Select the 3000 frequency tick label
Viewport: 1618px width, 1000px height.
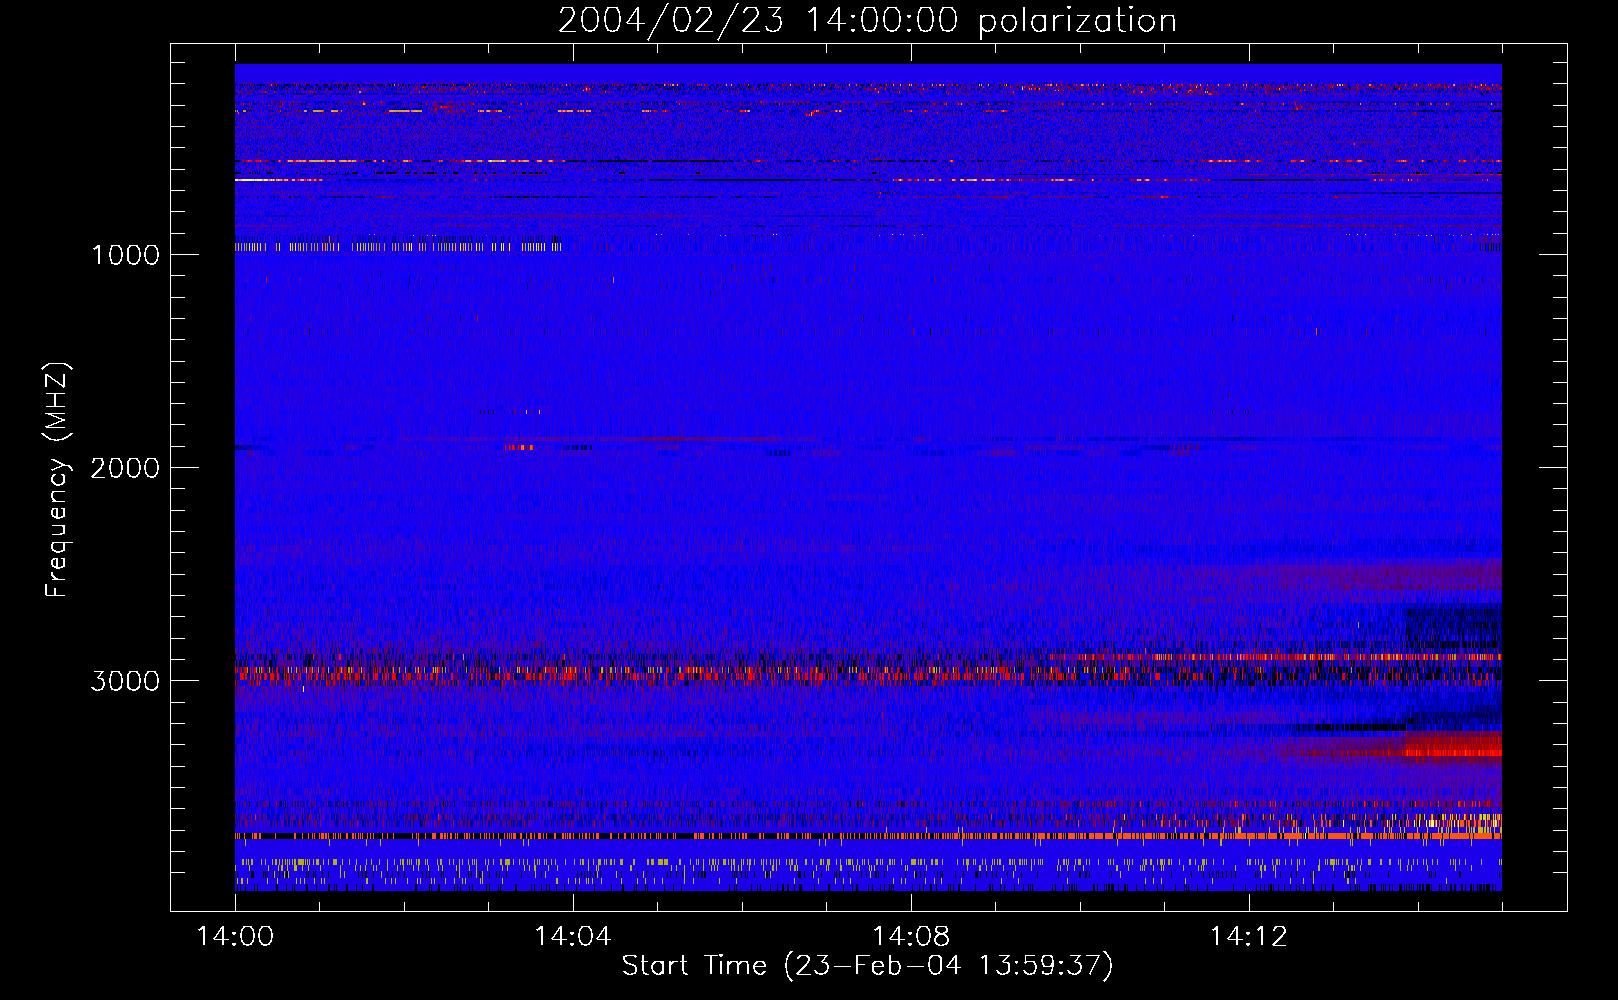point(125,681)
